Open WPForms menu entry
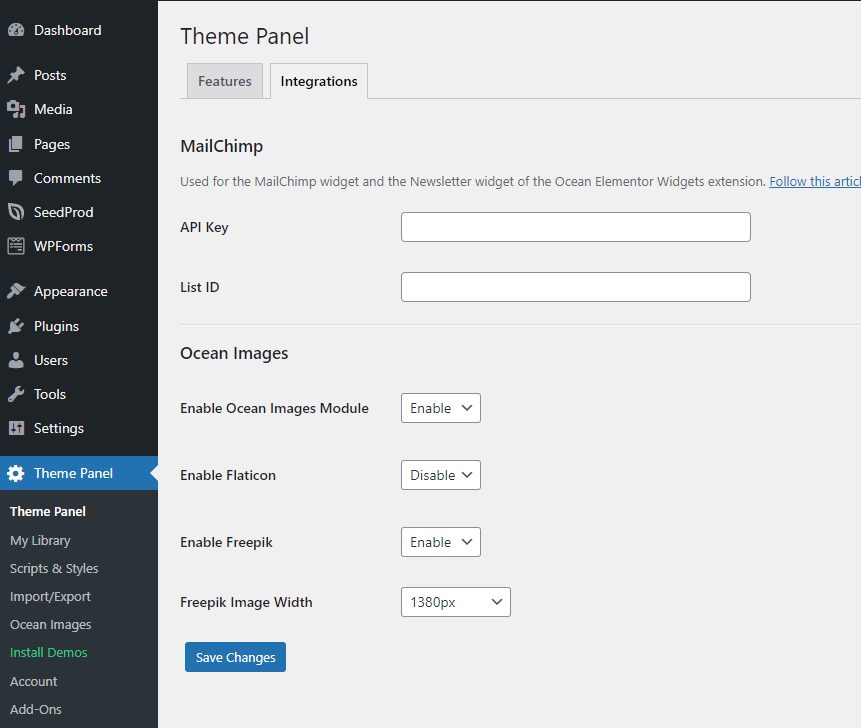861x728 pixels. [x=64, y=247]
